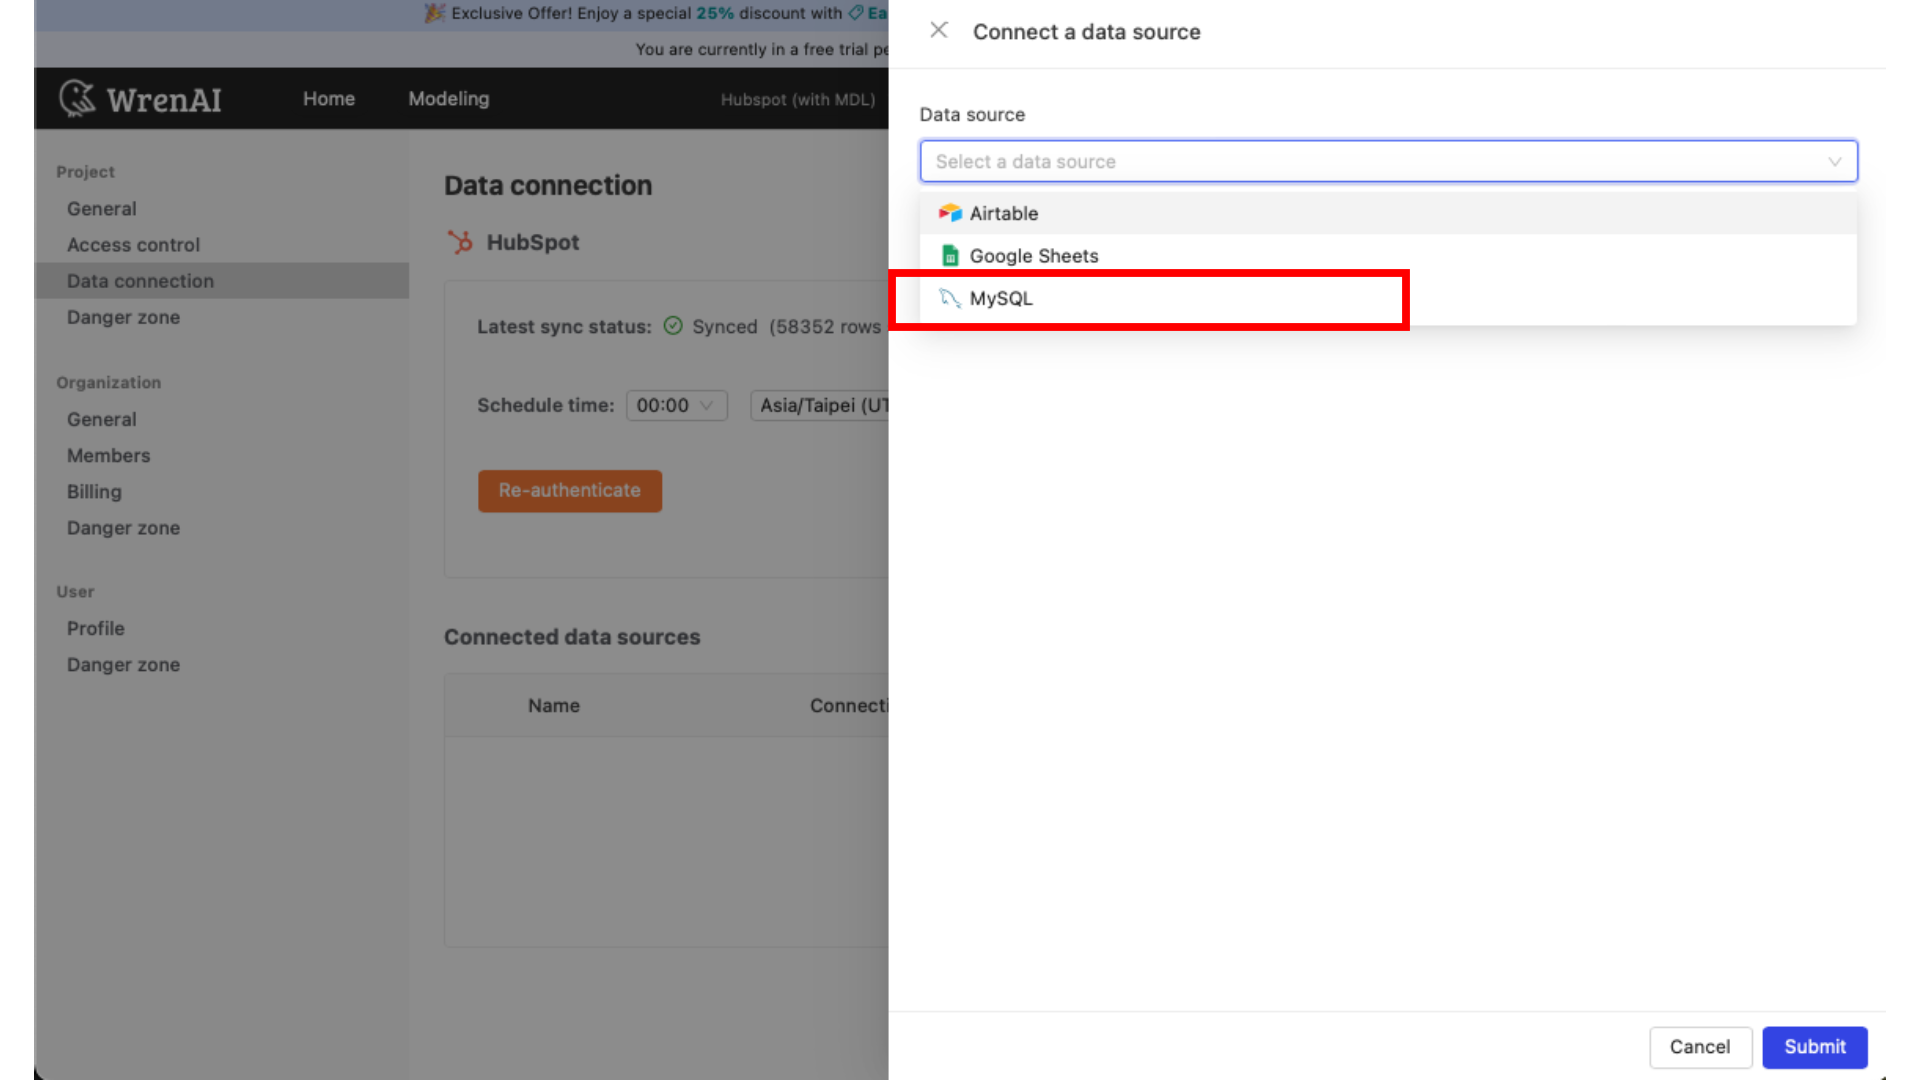Screen dimensions: 1920x1080
Task: Click the Google Sheets icon in dropdown
Action: (x=950, y=256)
